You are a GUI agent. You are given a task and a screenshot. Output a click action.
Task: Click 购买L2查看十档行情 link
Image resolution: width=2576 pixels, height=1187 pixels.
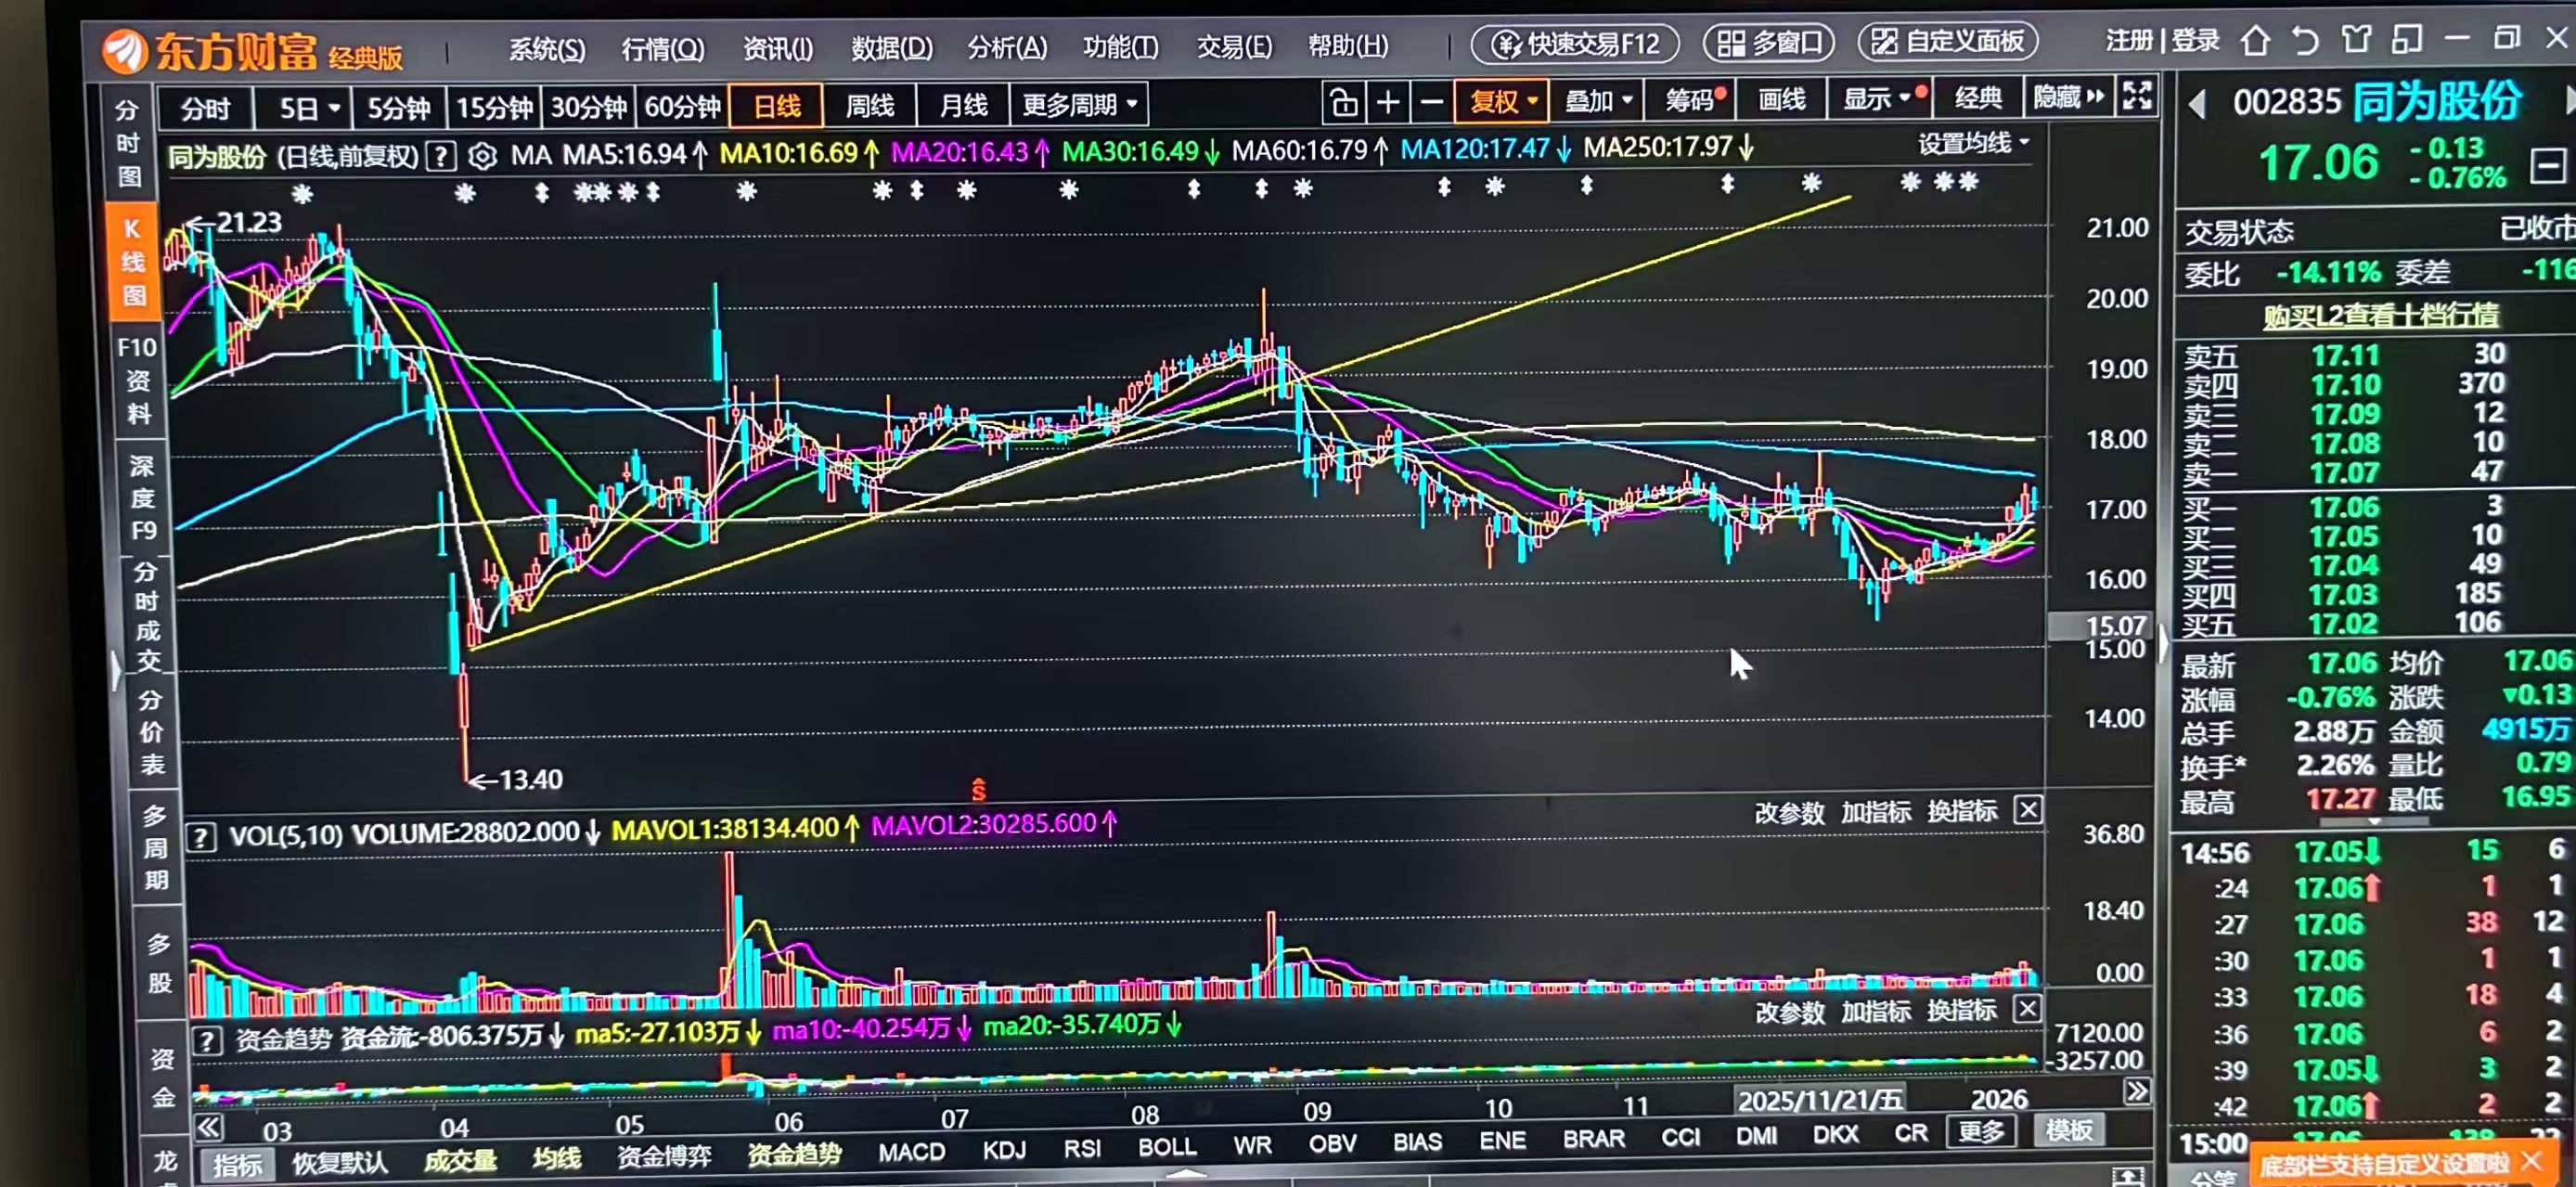point(2381,315)
